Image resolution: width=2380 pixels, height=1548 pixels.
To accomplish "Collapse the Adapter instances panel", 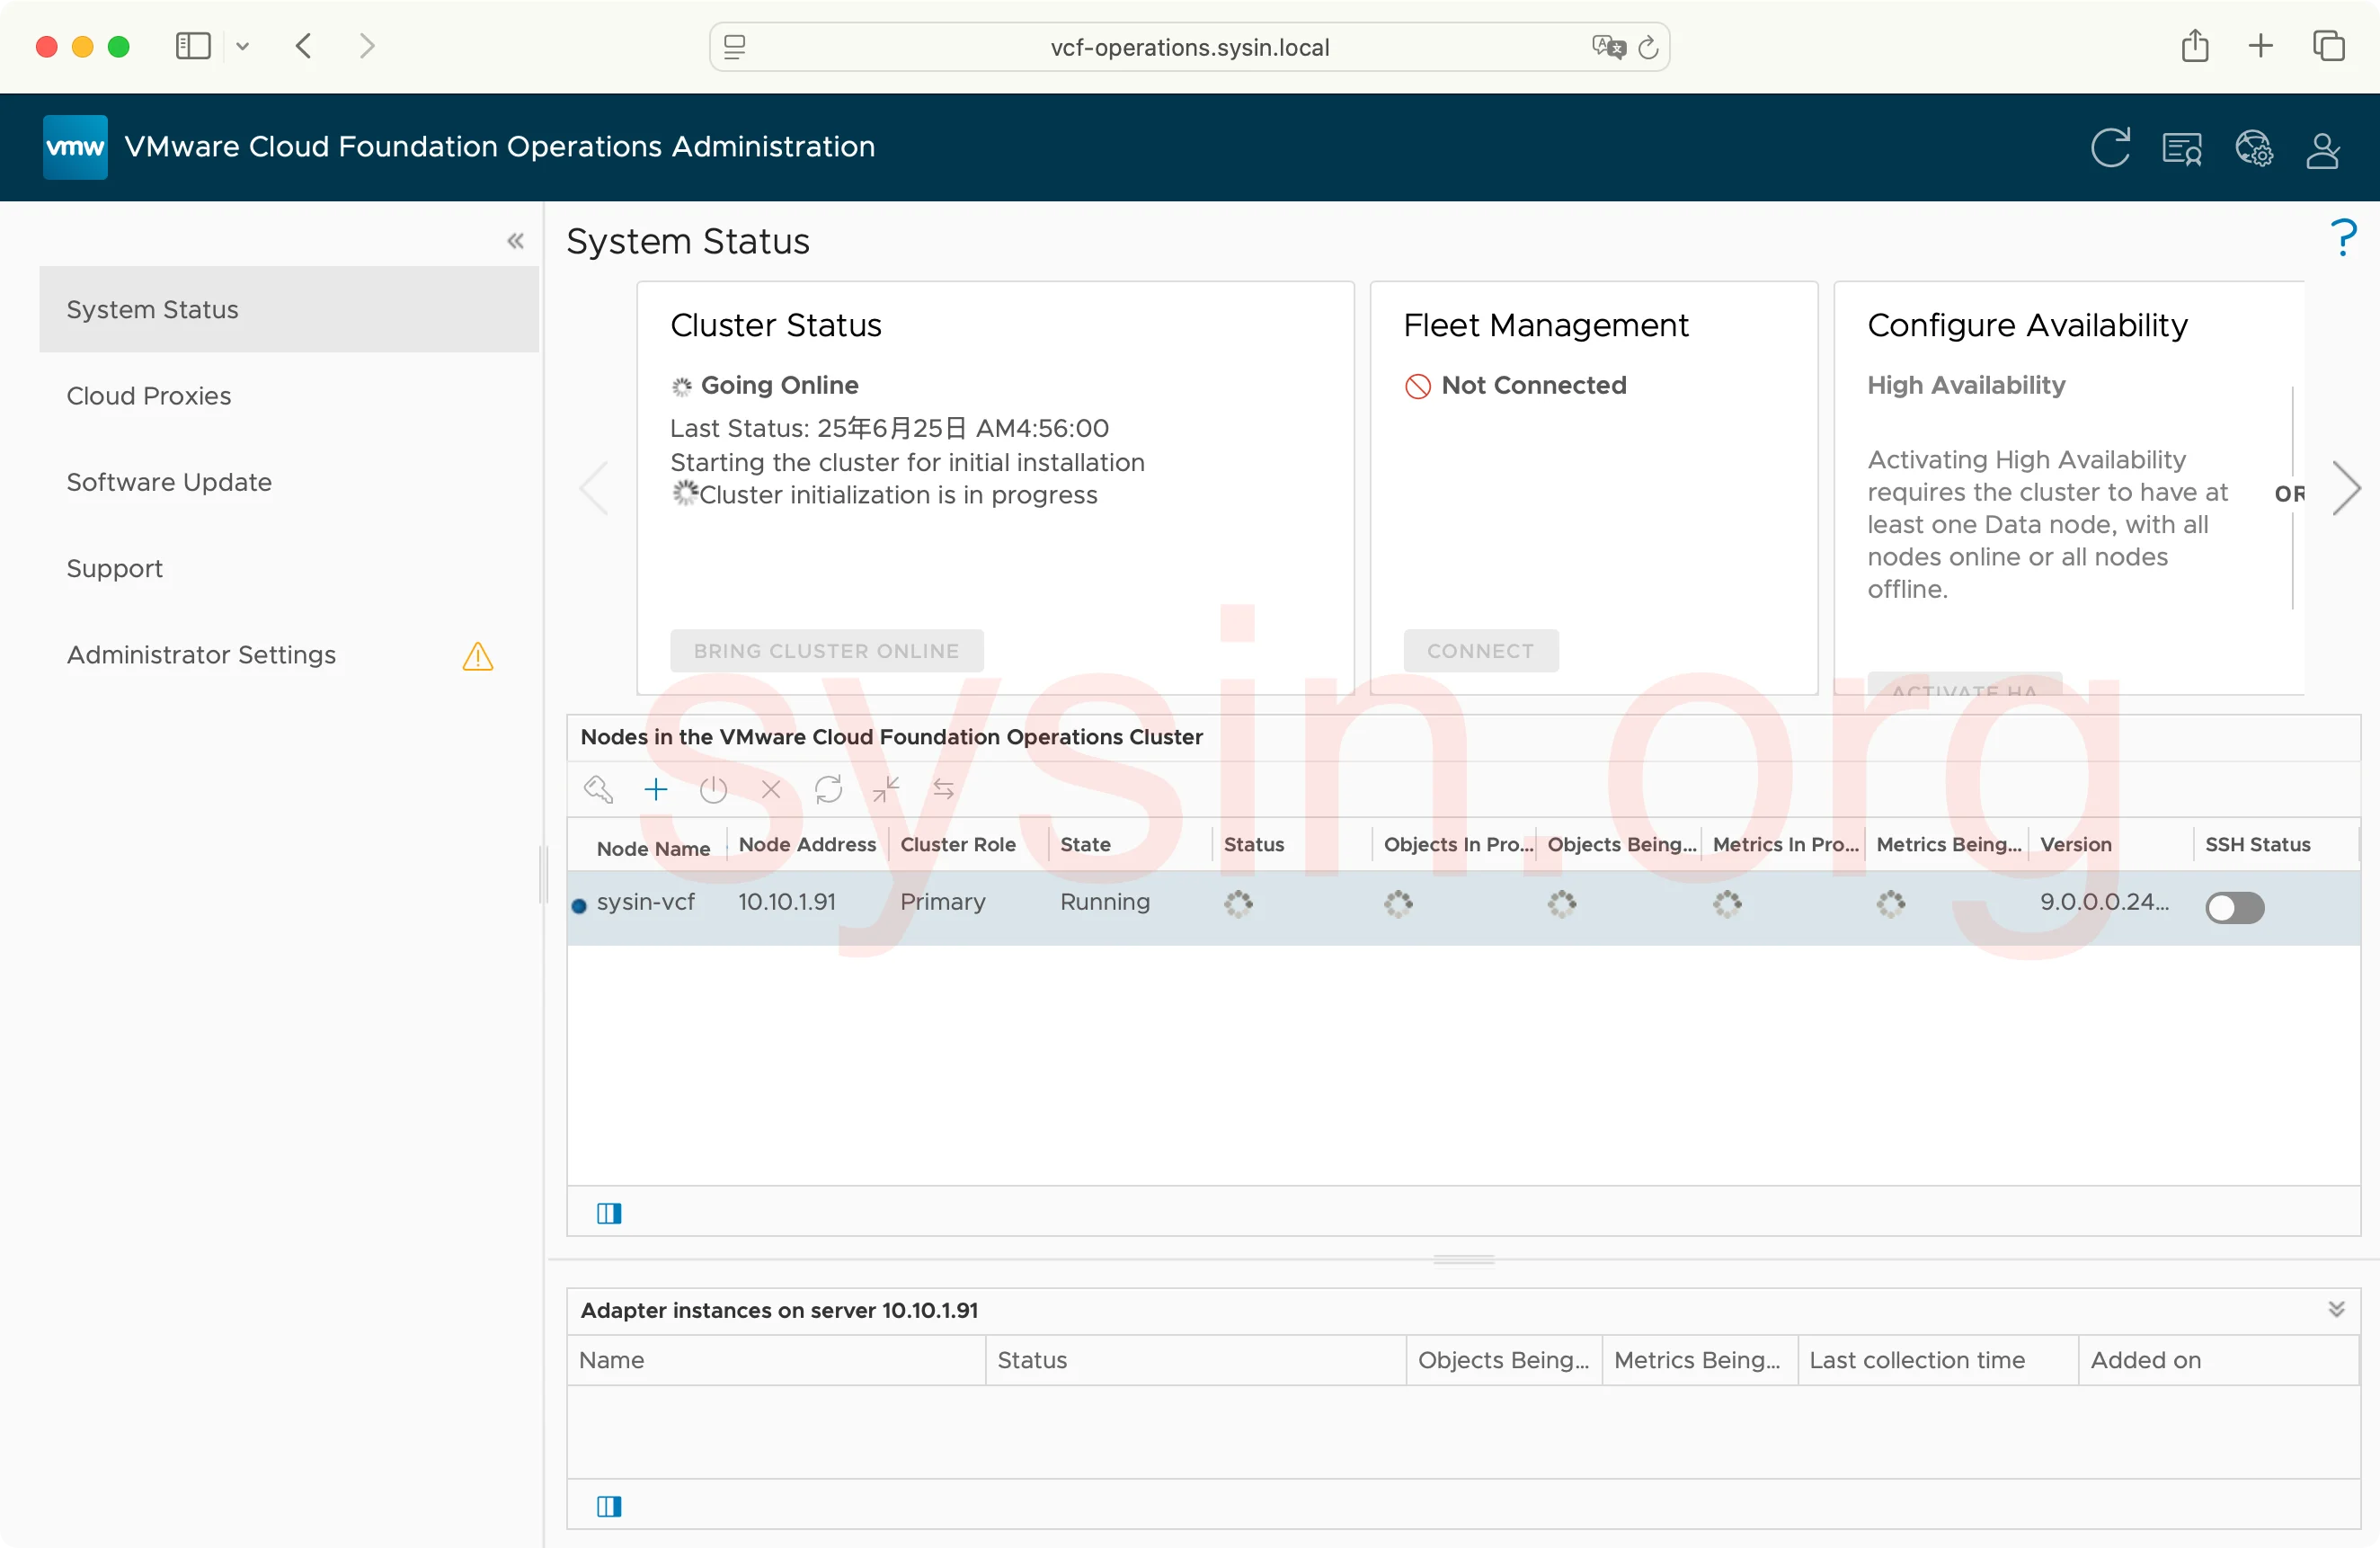I will (2336, 1309).
